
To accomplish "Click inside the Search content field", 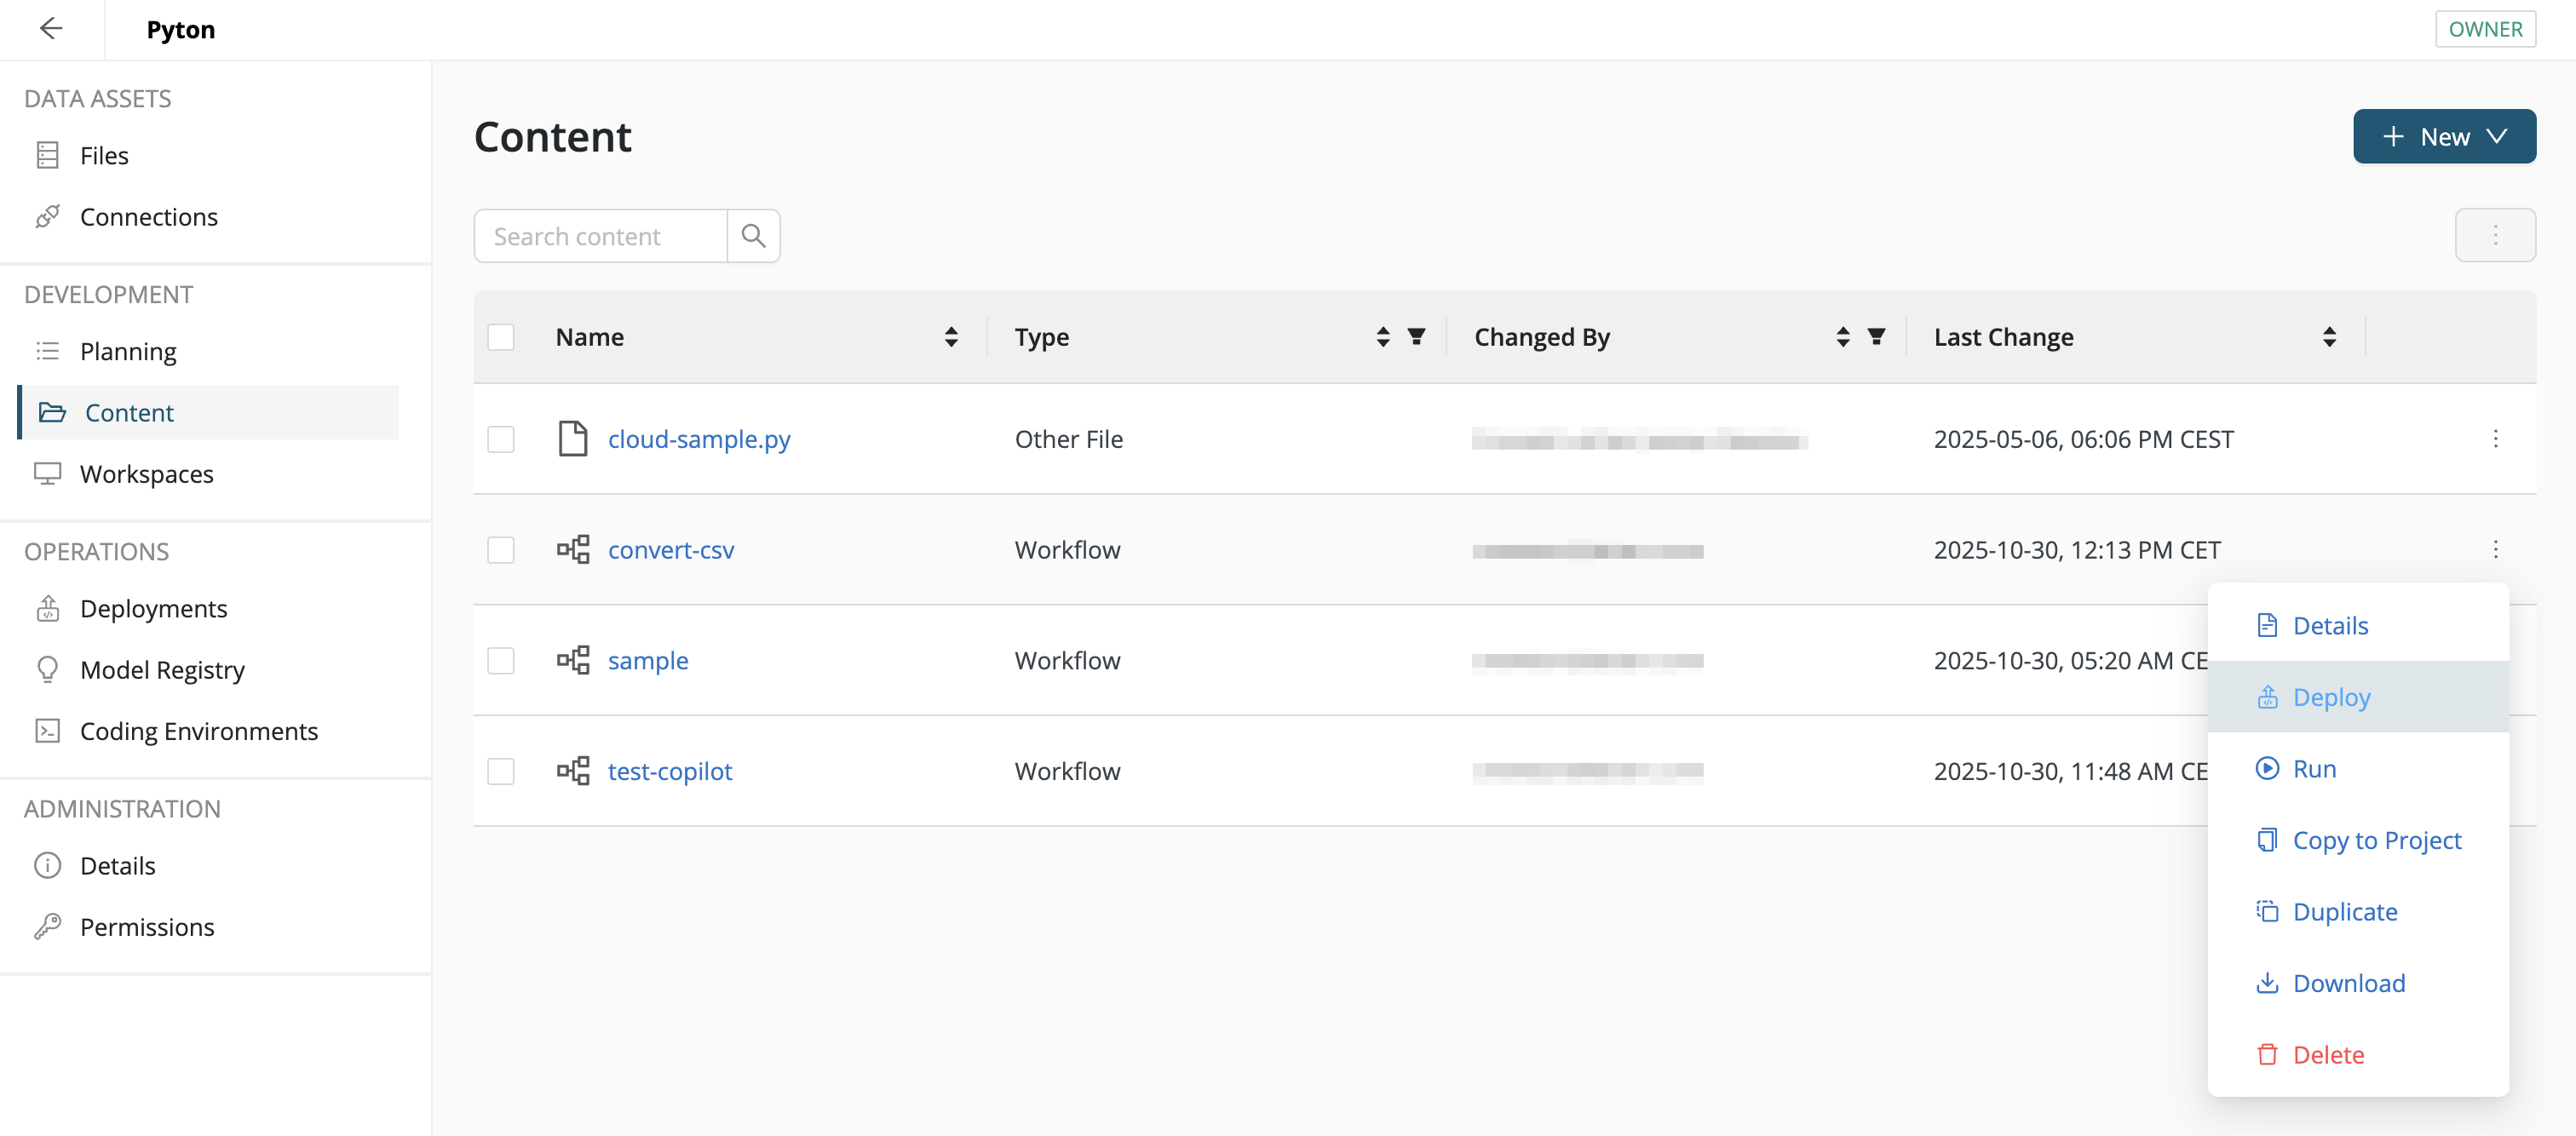I will coord(600,235).
